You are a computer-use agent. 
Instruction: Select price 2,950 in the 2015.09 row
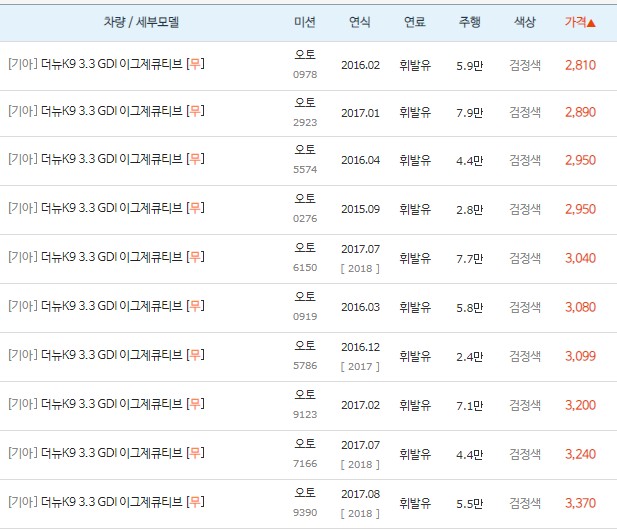point(580,209)
